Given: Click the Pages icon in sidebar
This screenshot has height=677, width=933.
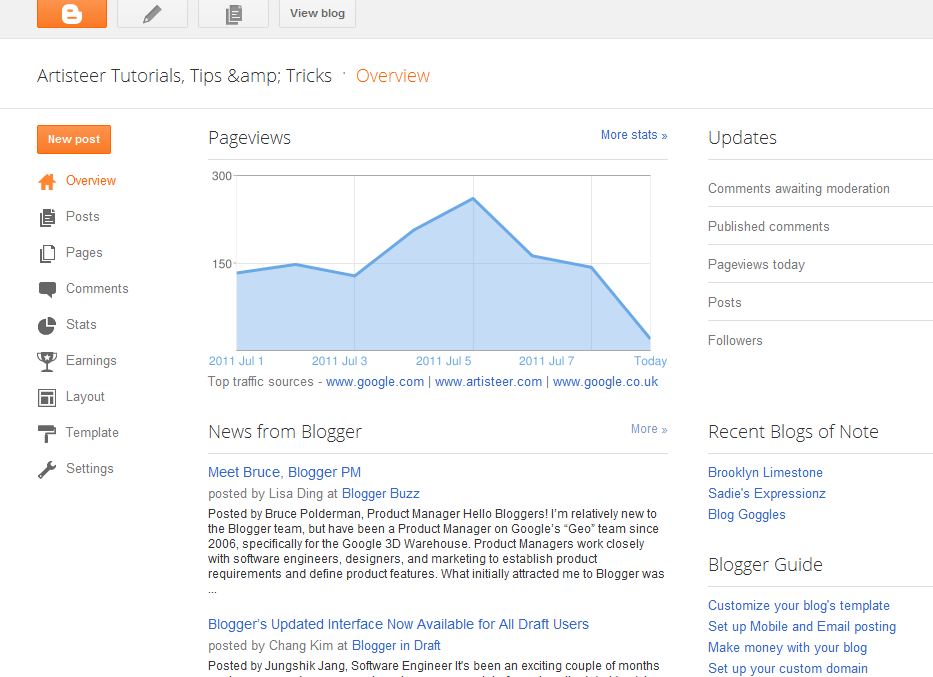Looking at the screenshot, I should (47, 253).
